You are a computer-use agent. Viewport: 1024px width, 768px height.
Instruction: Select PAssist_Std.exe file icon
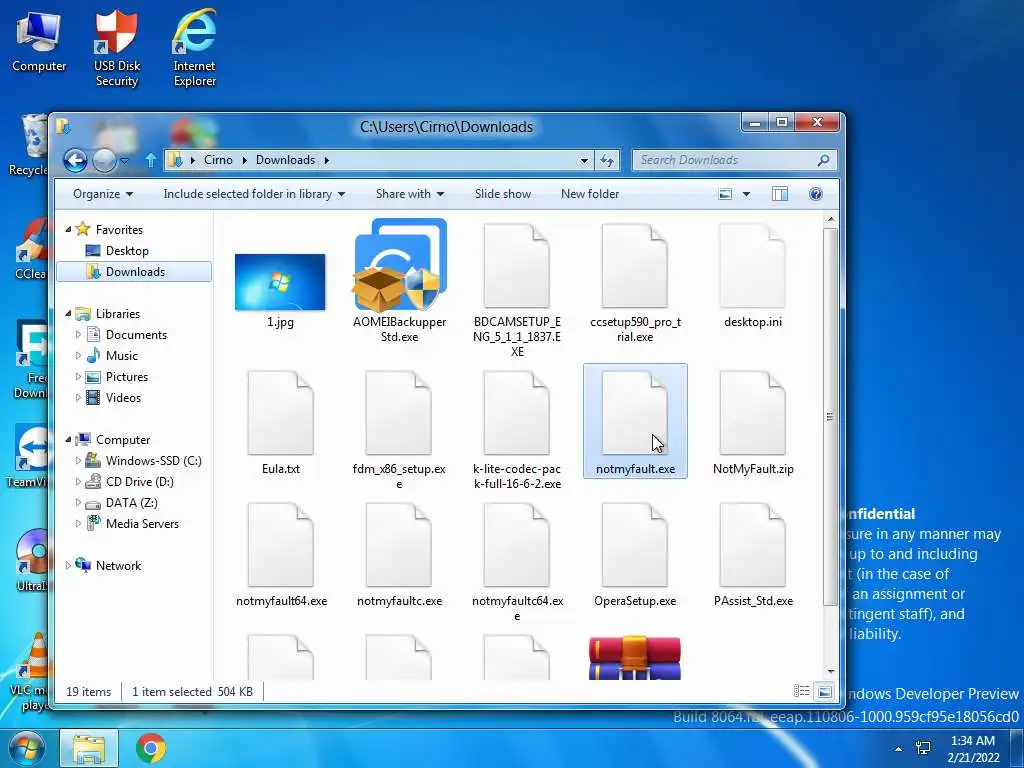click(x=752, y=545)
